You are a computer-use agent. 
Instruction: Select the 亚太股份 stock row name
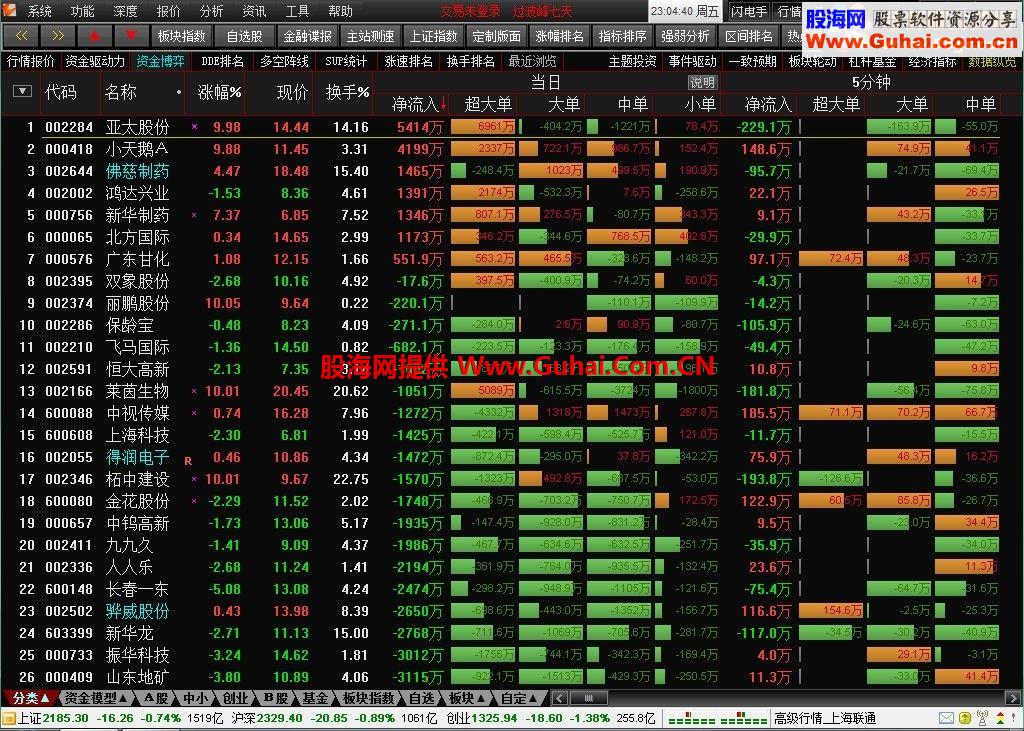[x=137, y=127]
